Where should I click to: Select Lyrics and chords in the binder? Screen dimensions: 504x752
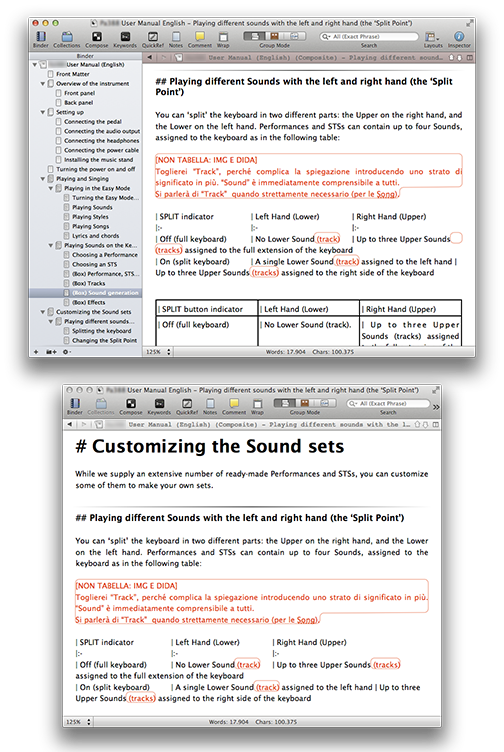[95, 235]
